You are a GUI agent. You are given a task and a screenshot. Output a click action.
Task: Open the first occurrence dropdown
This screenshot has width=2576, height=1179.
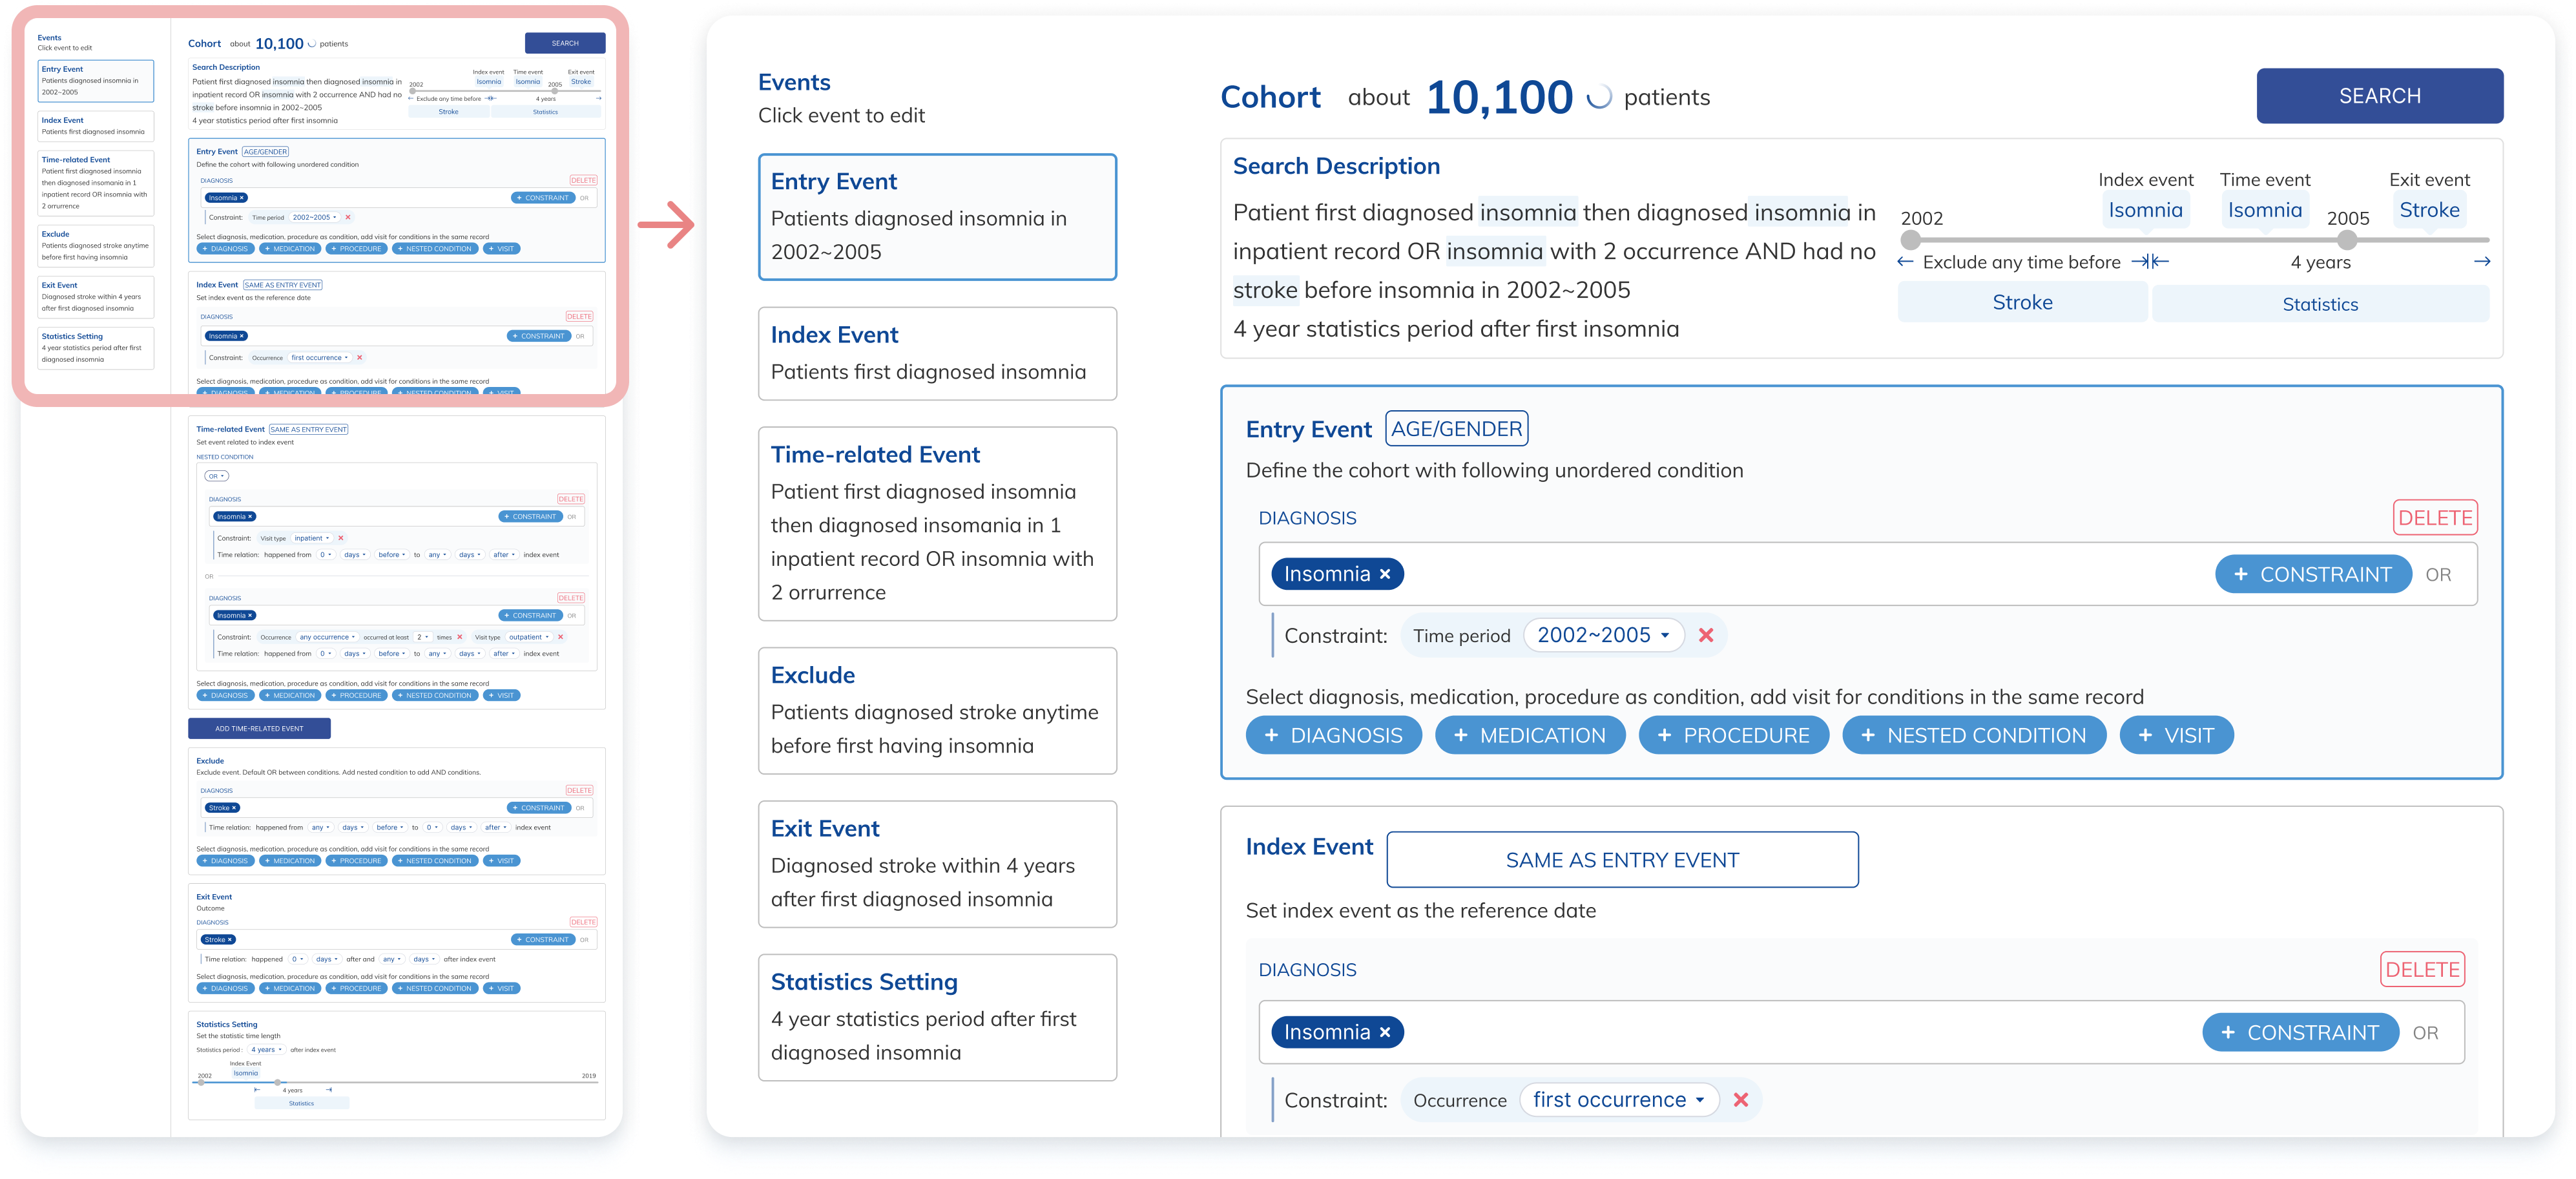[1618, 1099]
